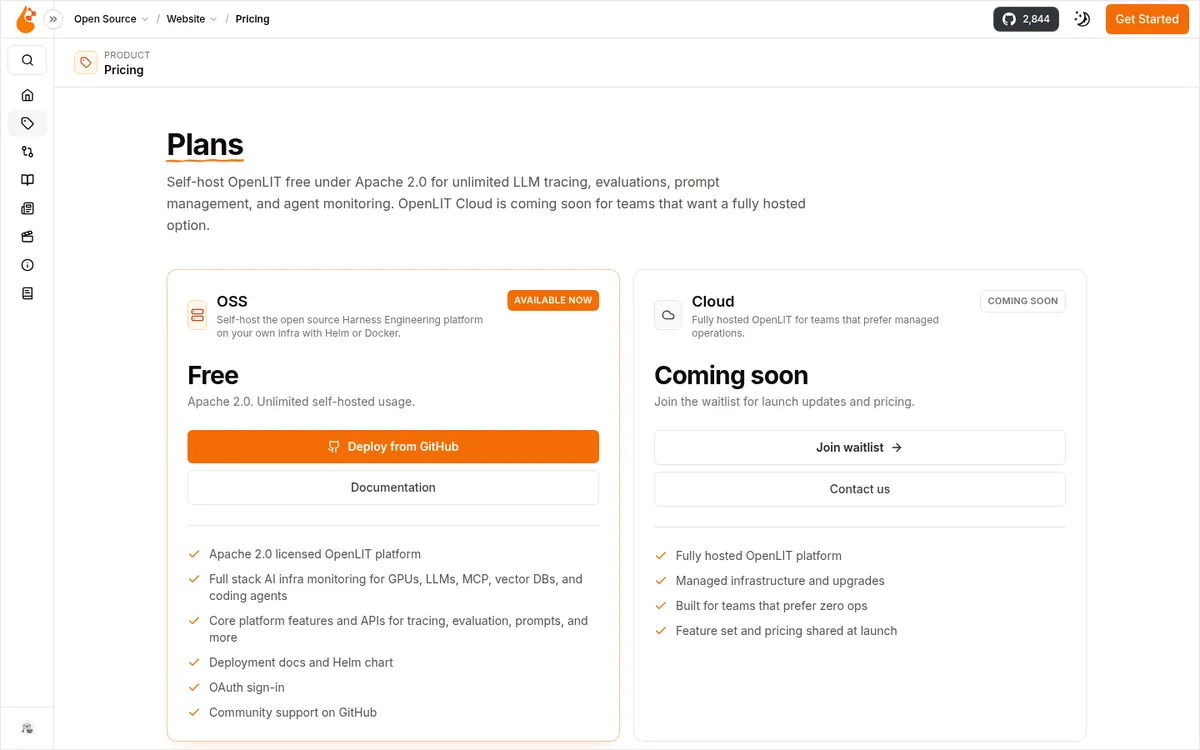The width and height of the screenshot is (1200, 750).
Task: Click the Plans heading
Action: [x=205, y=145]
